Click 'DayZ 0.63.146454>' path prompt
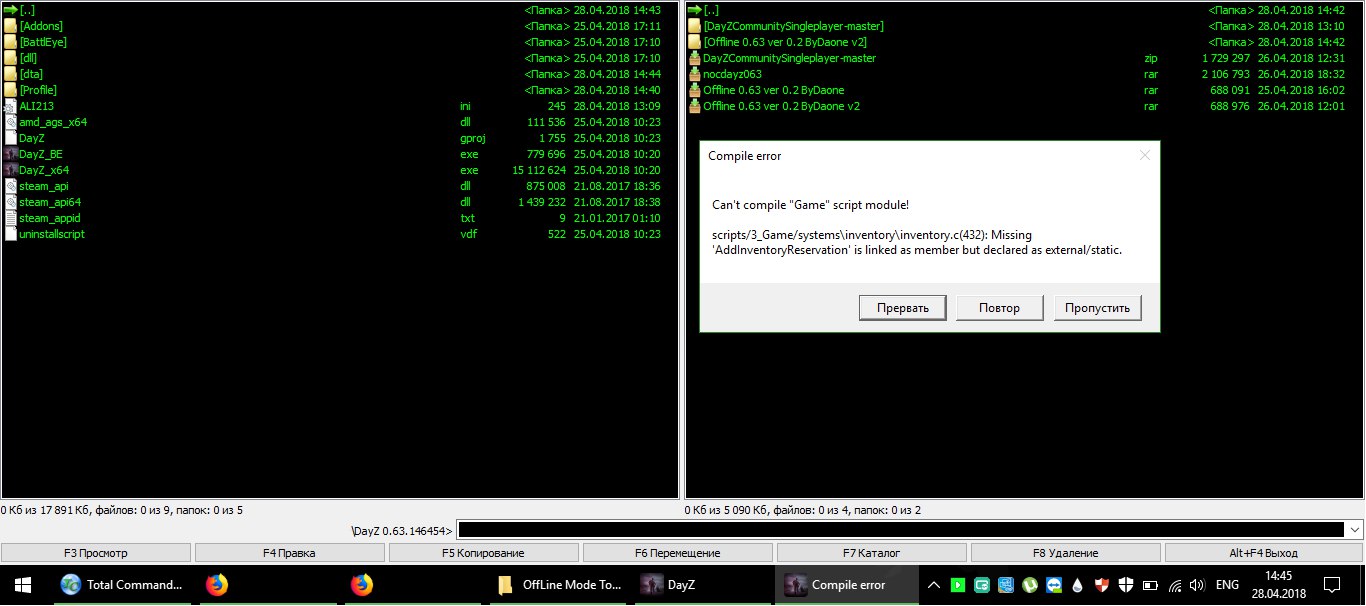Image resolution: width=1366 pixels, height=606 pixels. point(403,531)
